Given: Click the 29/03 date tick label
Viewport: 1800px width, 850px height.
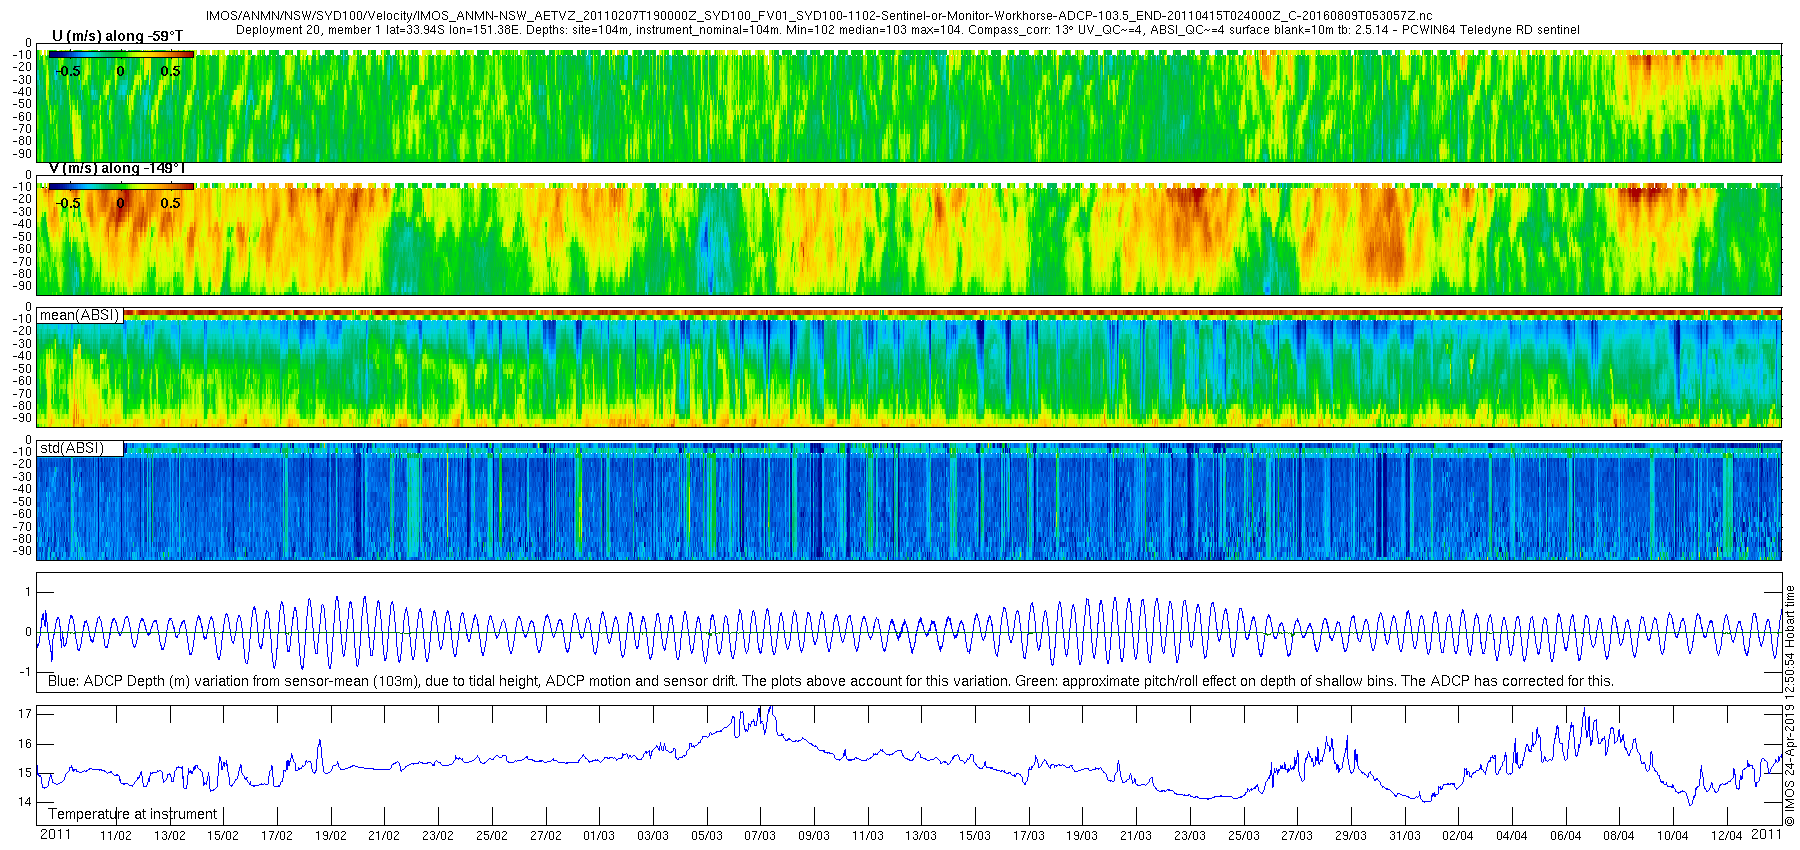Looking at the screenshot, I should (x=1350, y=836).
